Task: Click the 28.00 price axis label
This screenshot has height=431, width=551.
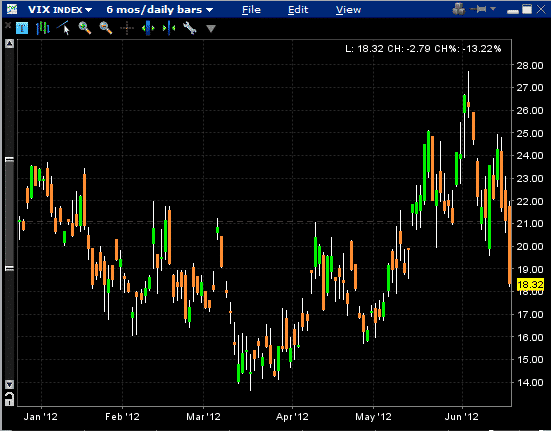Action: click(530, 65)
